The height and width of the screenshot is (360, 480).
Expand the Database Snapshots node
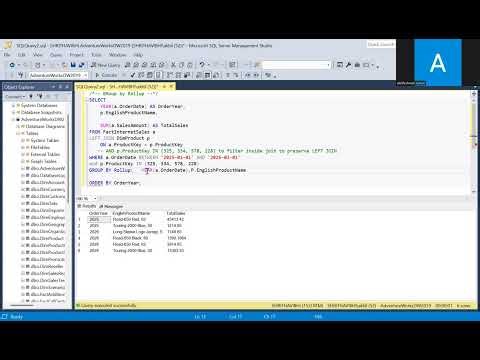point(13,112)
